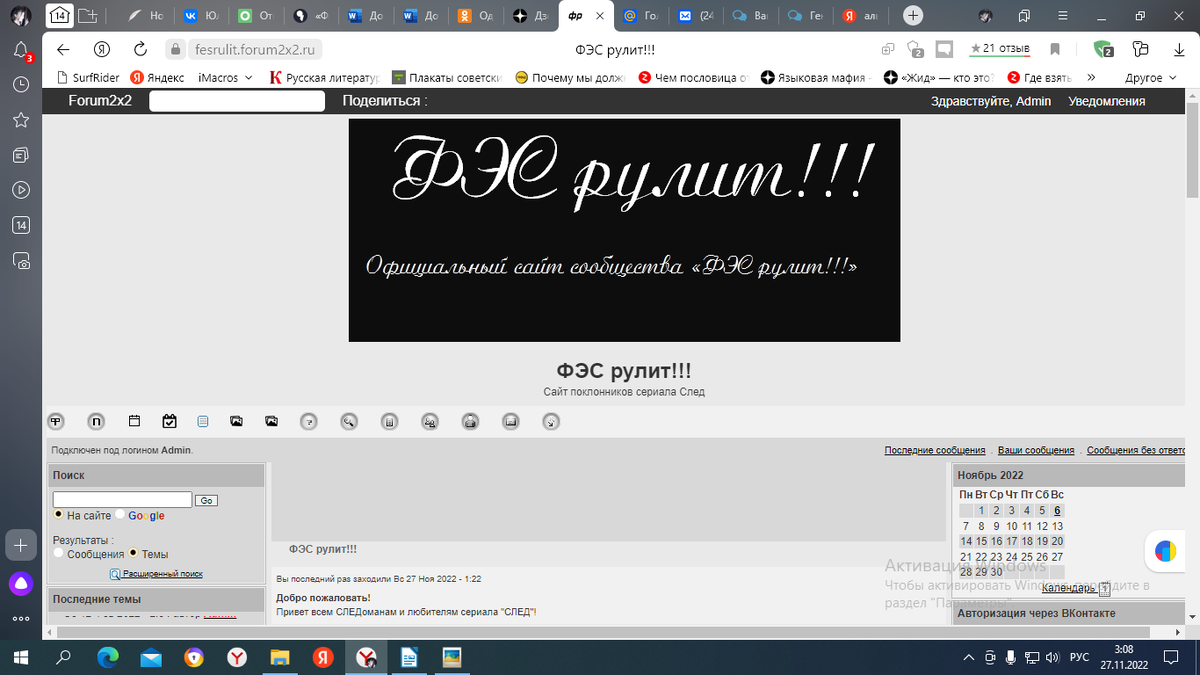Select the На сайте search radio button
Screen dimensions: 1200x675
point(58,515)
